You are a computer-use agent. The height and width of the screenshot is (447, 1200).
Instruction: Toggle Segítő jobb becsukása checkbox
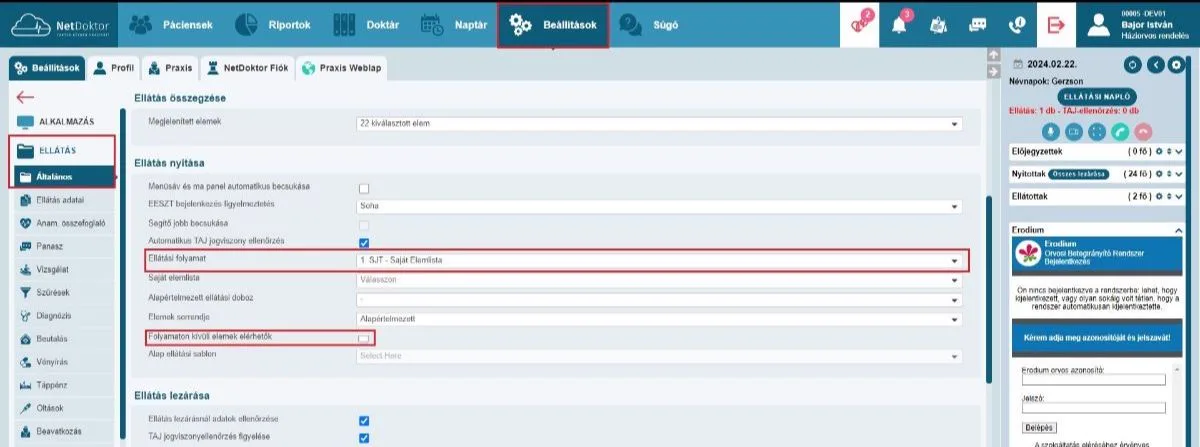364,225
